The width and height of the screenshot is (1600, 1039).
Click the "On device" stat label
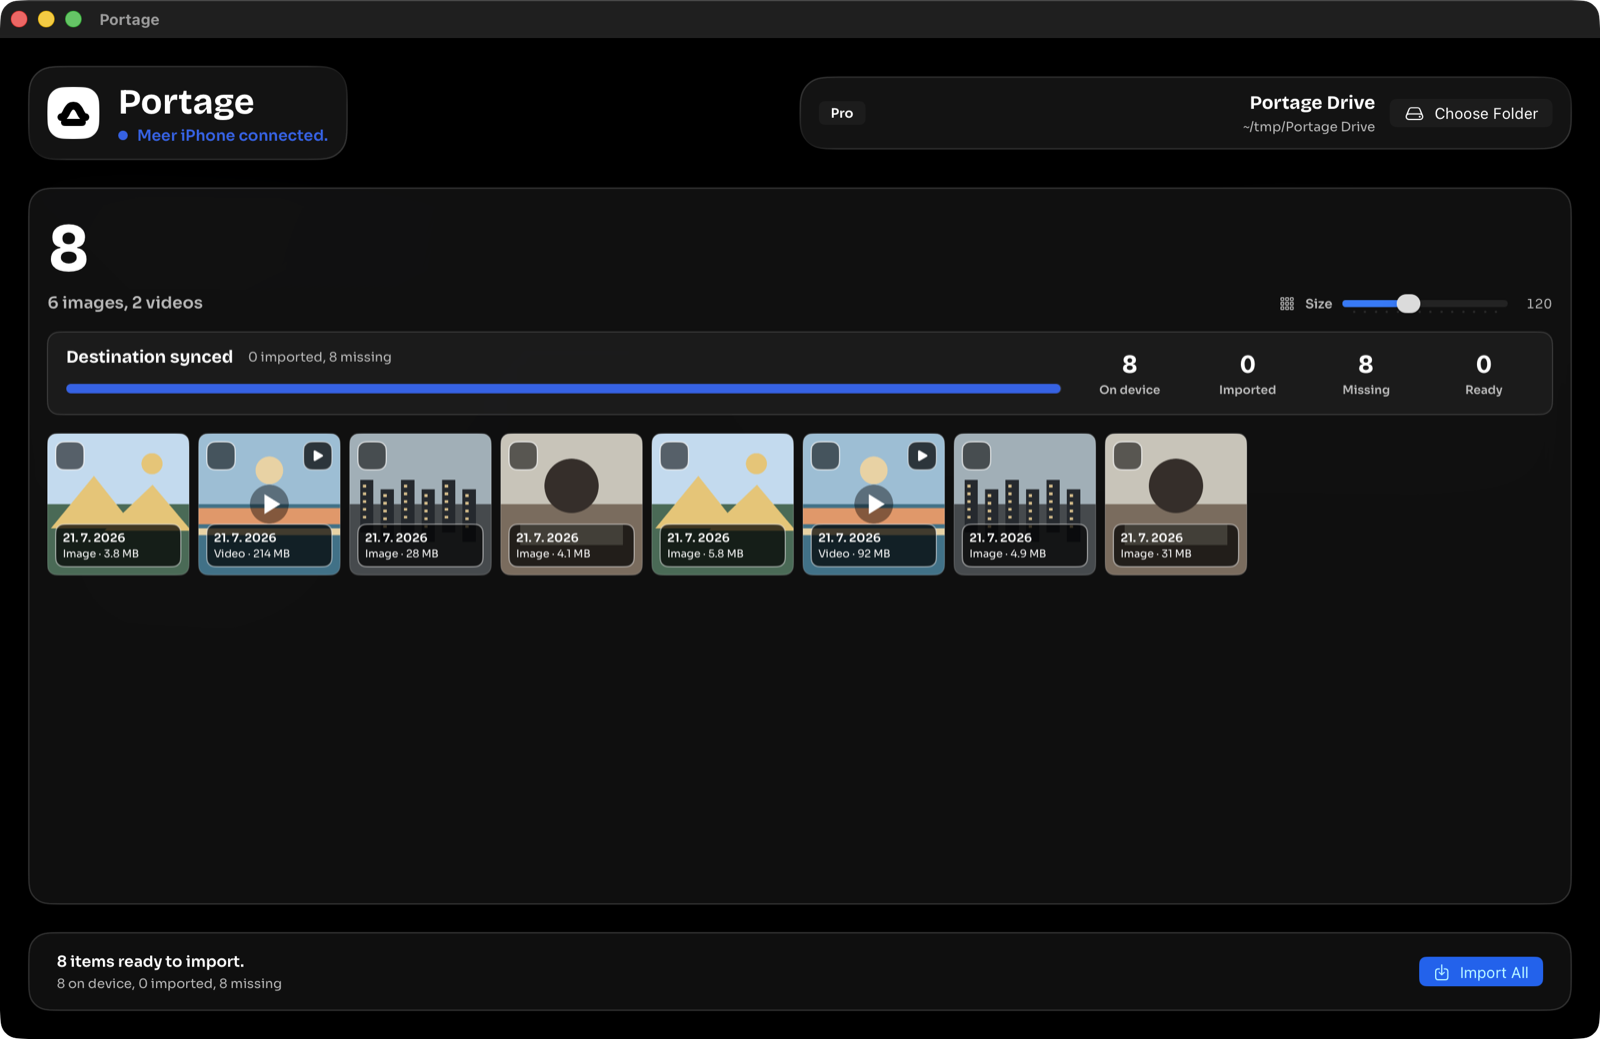tap(1130, 390)
